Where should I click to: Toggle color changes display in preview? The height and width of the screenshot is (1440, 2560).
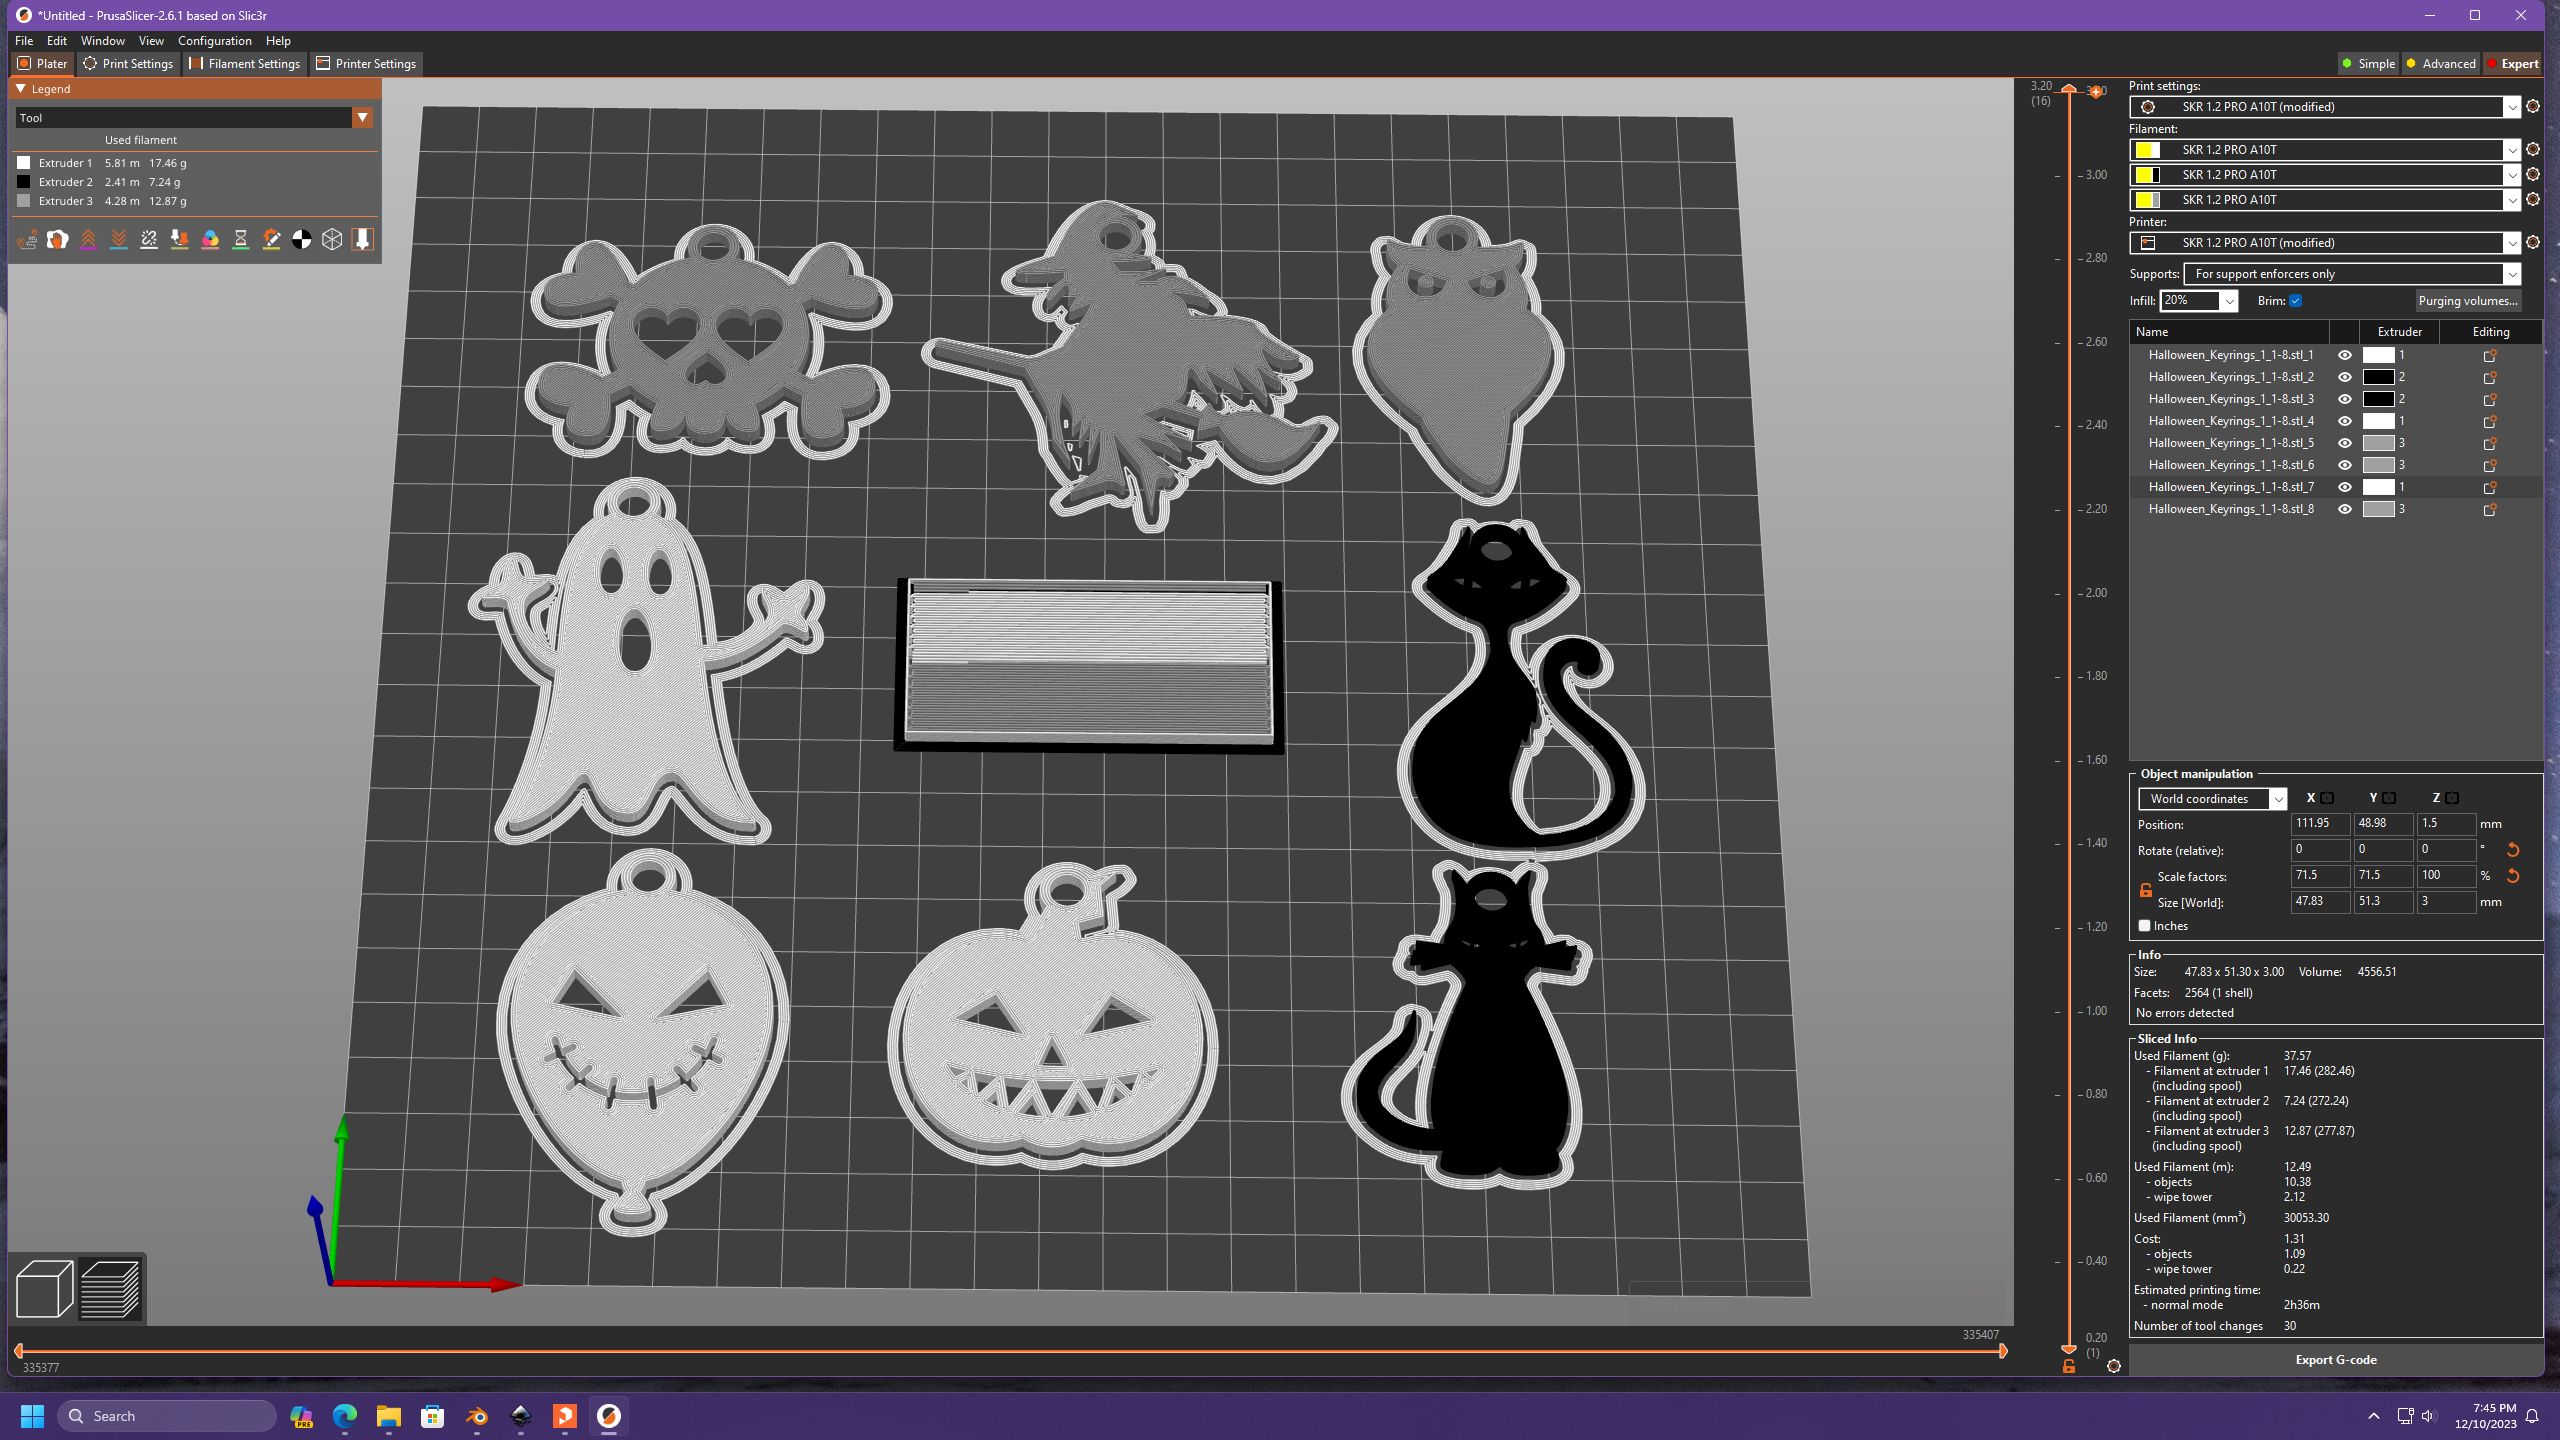pos(210,240)
